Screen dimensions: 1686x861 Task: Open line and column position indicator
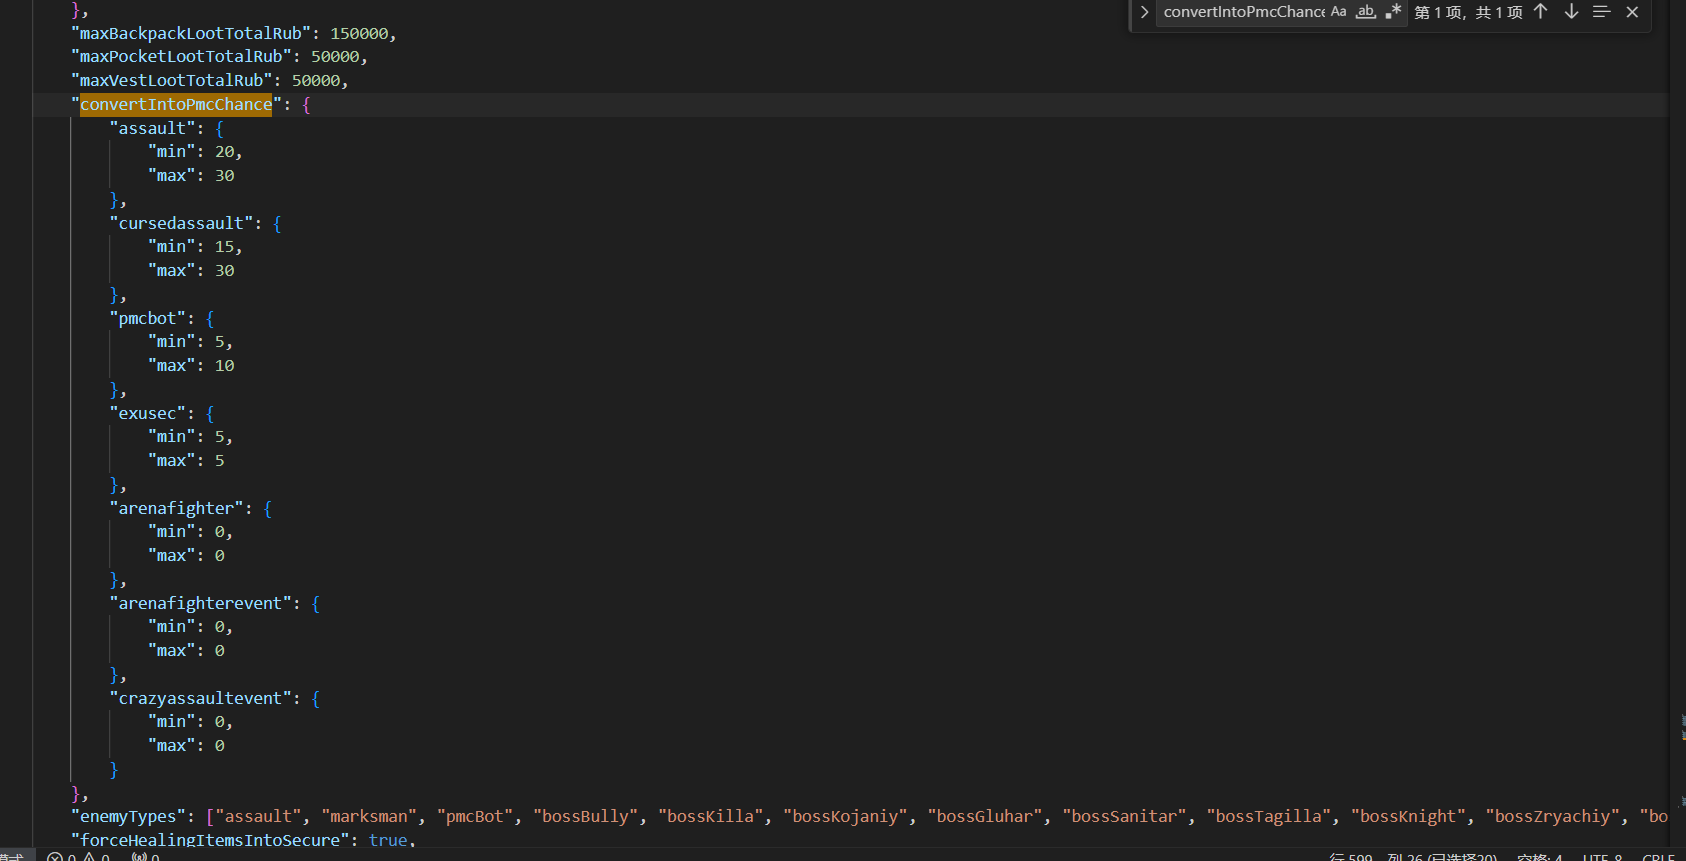click(x=1412, y=857)
